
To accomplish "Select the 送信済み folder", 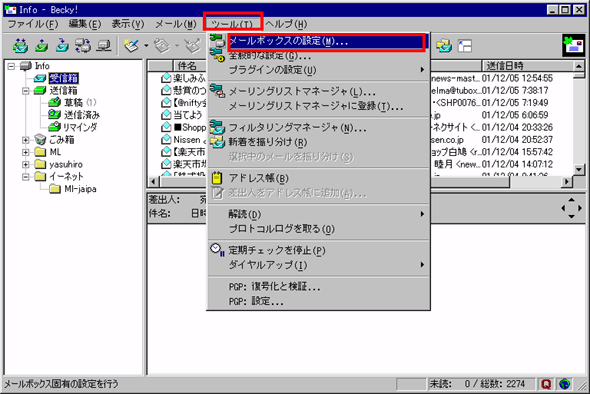I will click(82, 115).
